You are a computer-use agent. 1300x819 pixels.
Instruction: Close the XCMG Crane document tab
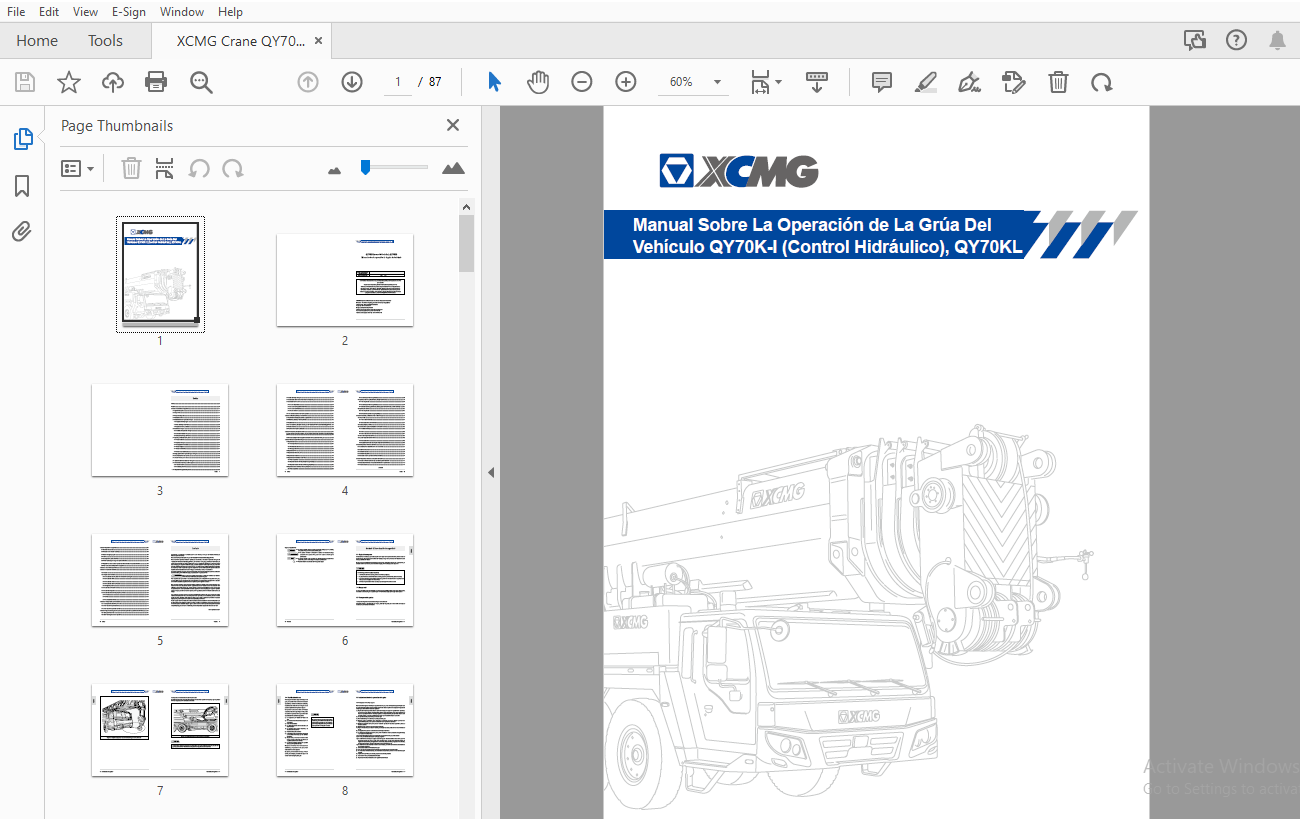318,41
